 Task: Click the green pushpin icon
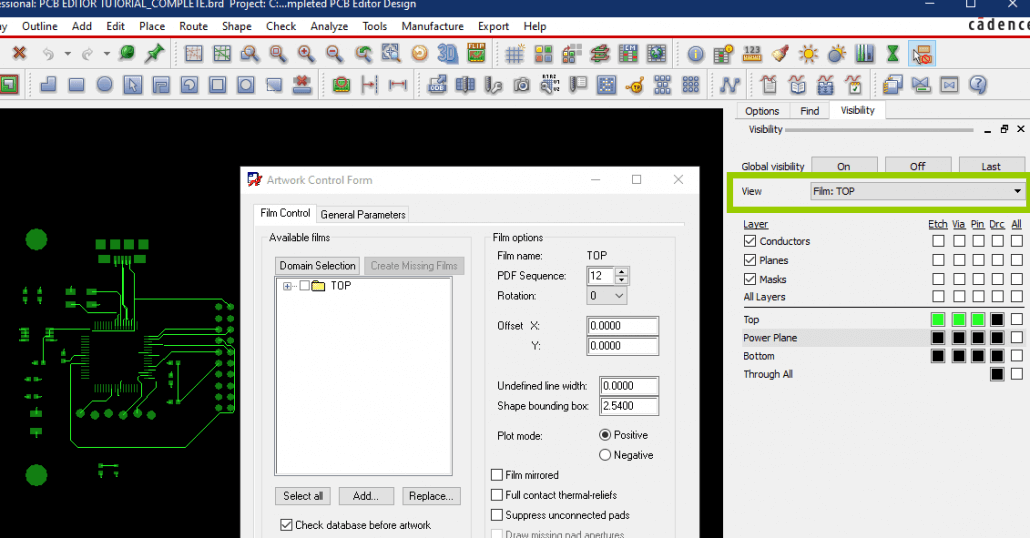coord(155,53)
